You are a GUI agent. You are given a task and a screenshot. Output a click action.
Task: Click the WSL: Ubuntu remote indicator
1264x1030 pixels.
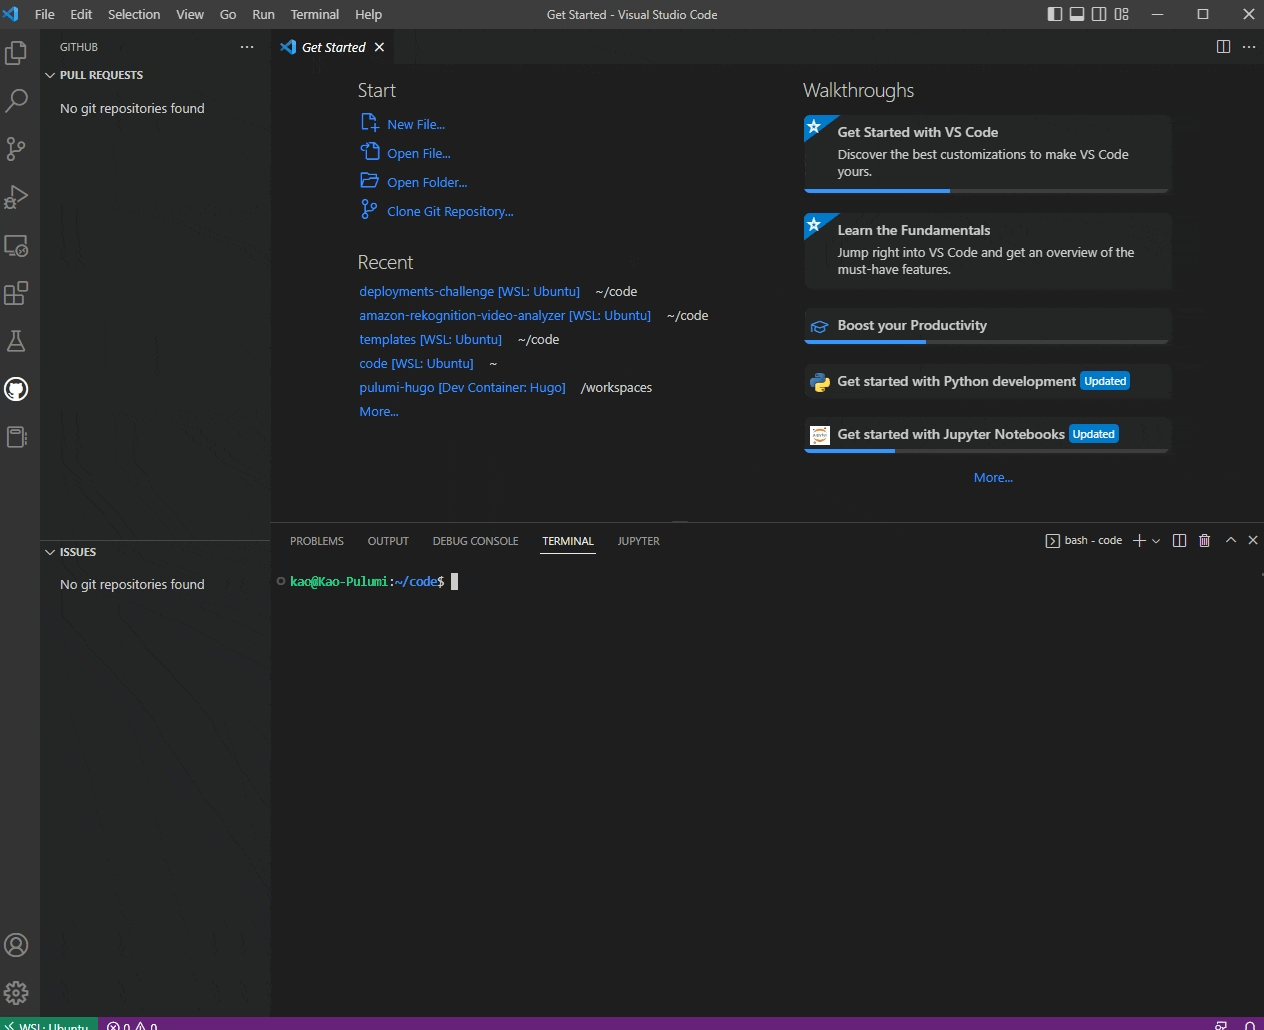click(49, 1024)
